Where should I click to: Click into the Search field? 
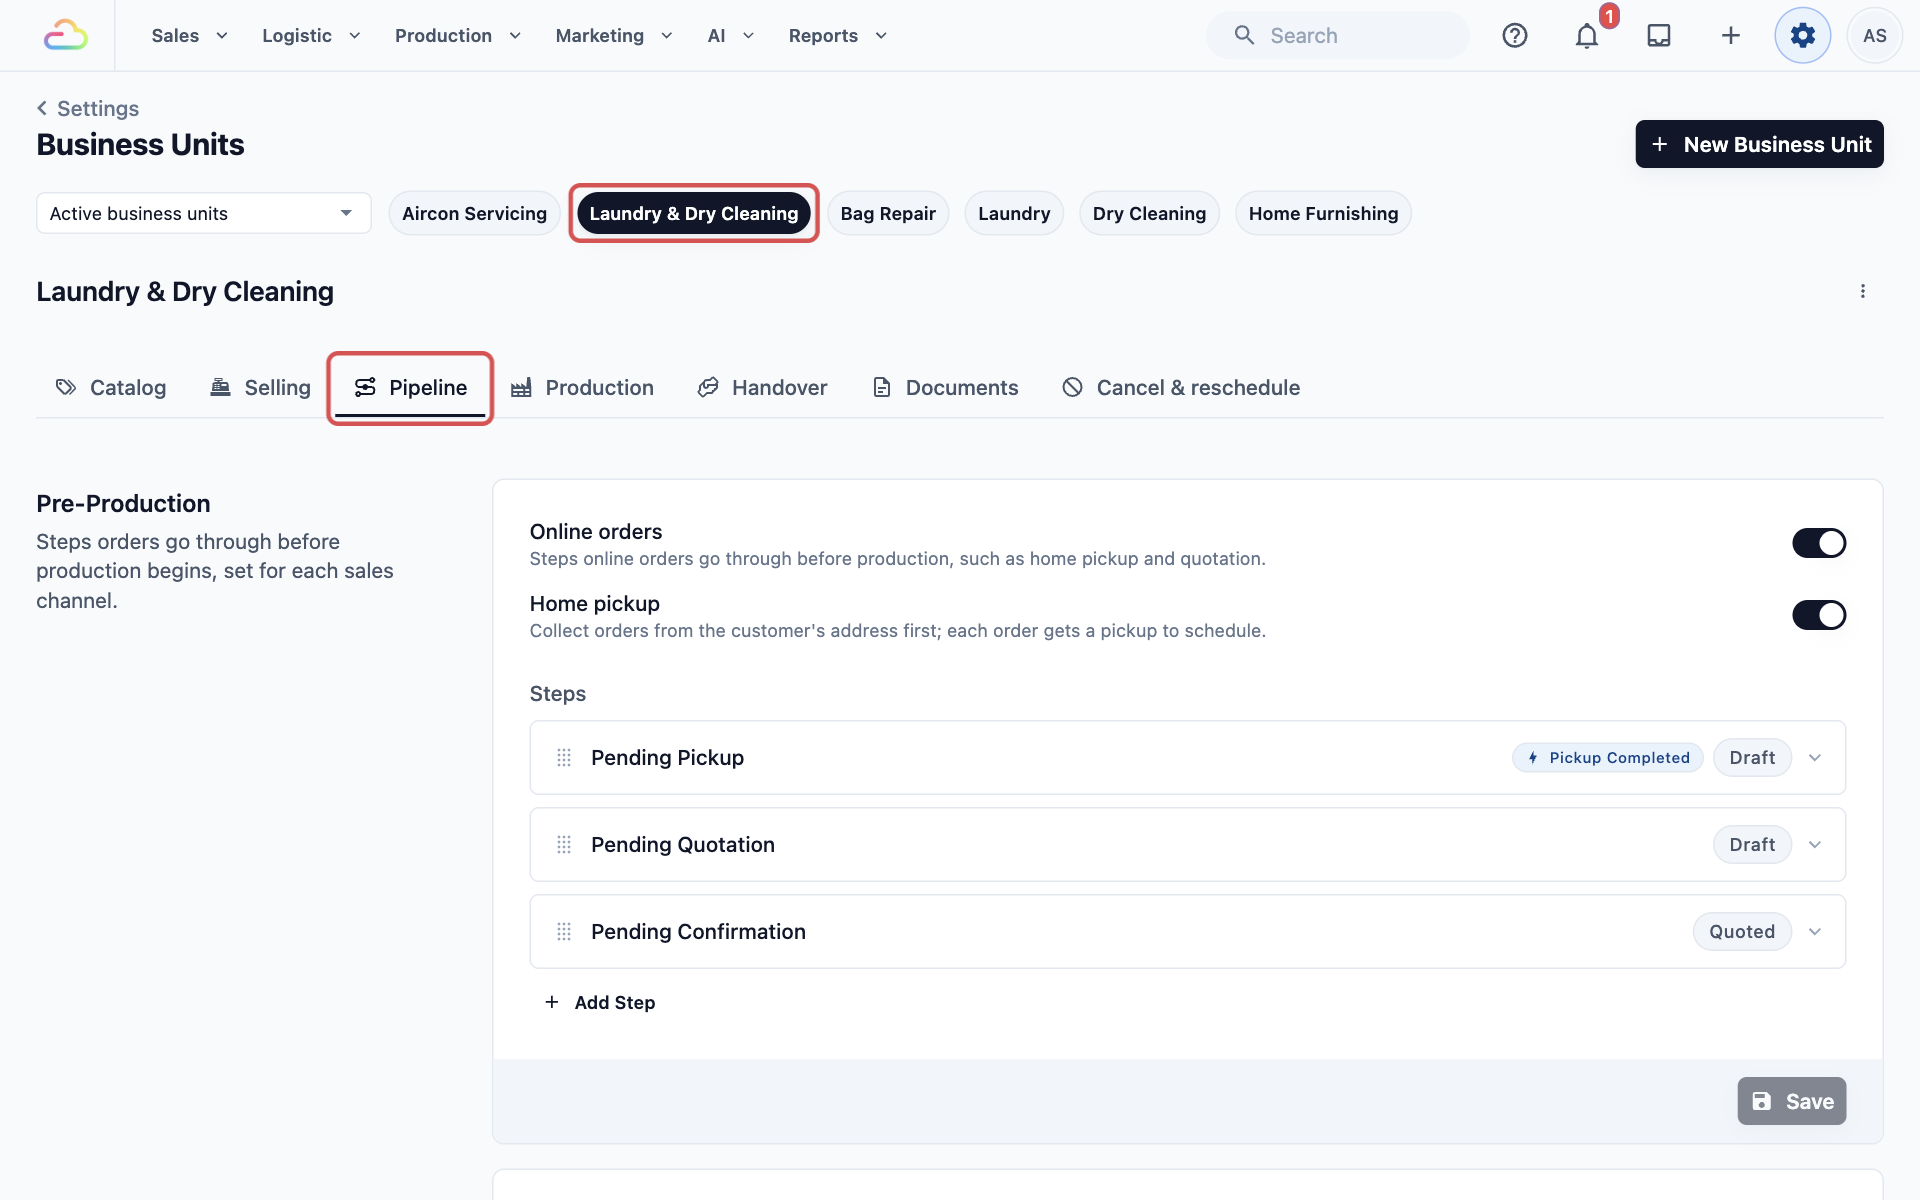pos(1338,35)
